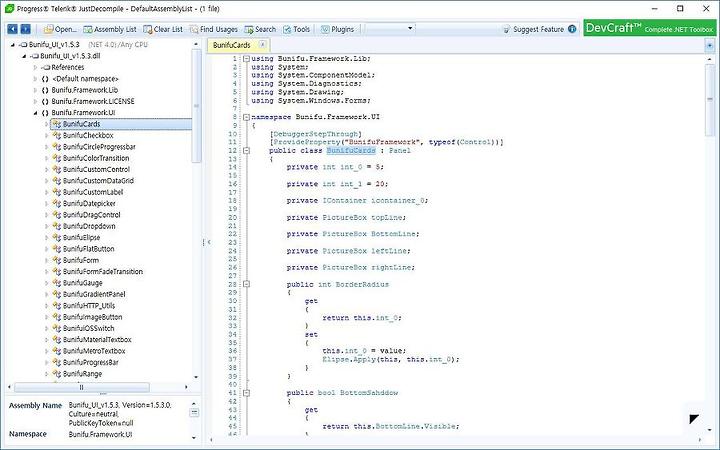Click the BunifuFormFadeTransition class icon
720x450 pixels.
56,271
